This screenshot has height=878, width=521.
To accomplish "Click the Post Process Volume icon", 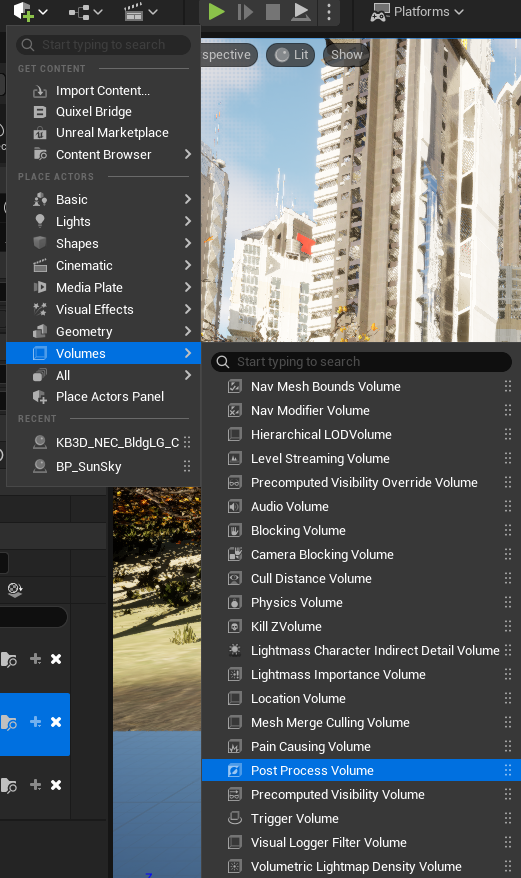I will point(235,770).
